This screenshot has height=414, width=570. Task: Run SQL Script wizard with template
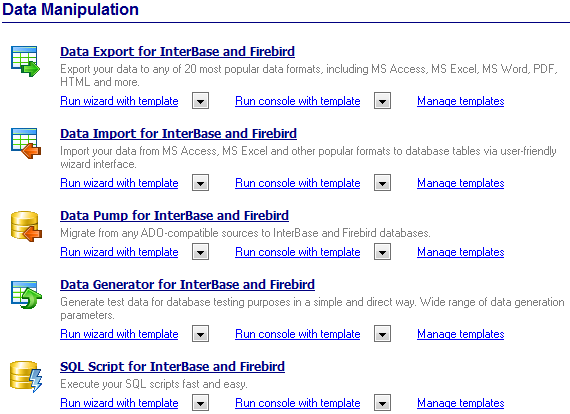tap(119, 403)
